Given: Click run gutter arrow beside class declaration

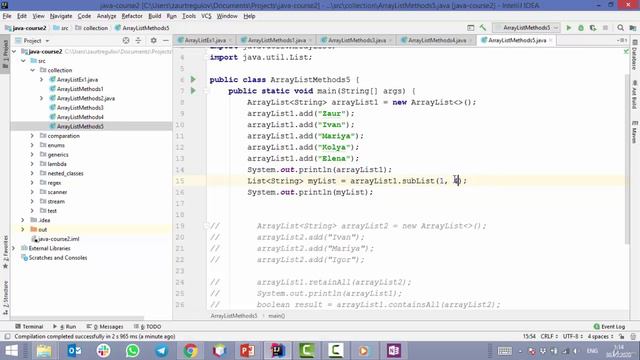Looking at the screenshot, I should pyautogui.click(x=193, y=79).
